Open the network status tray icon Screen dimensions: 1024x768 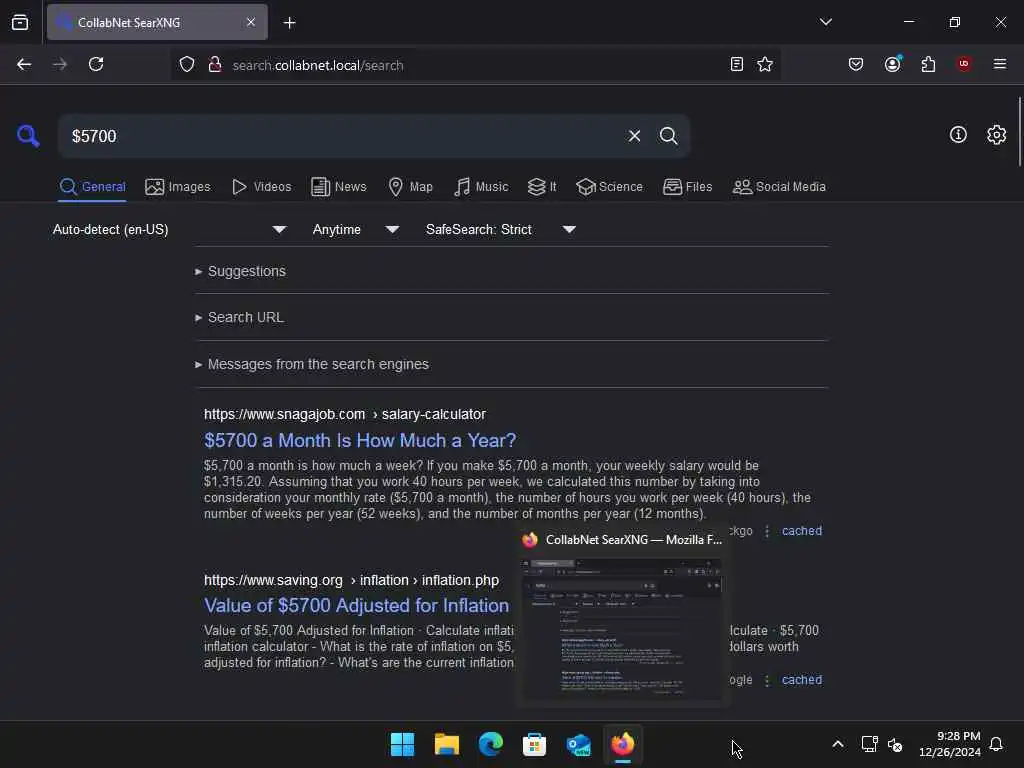(x=869, y=744)
